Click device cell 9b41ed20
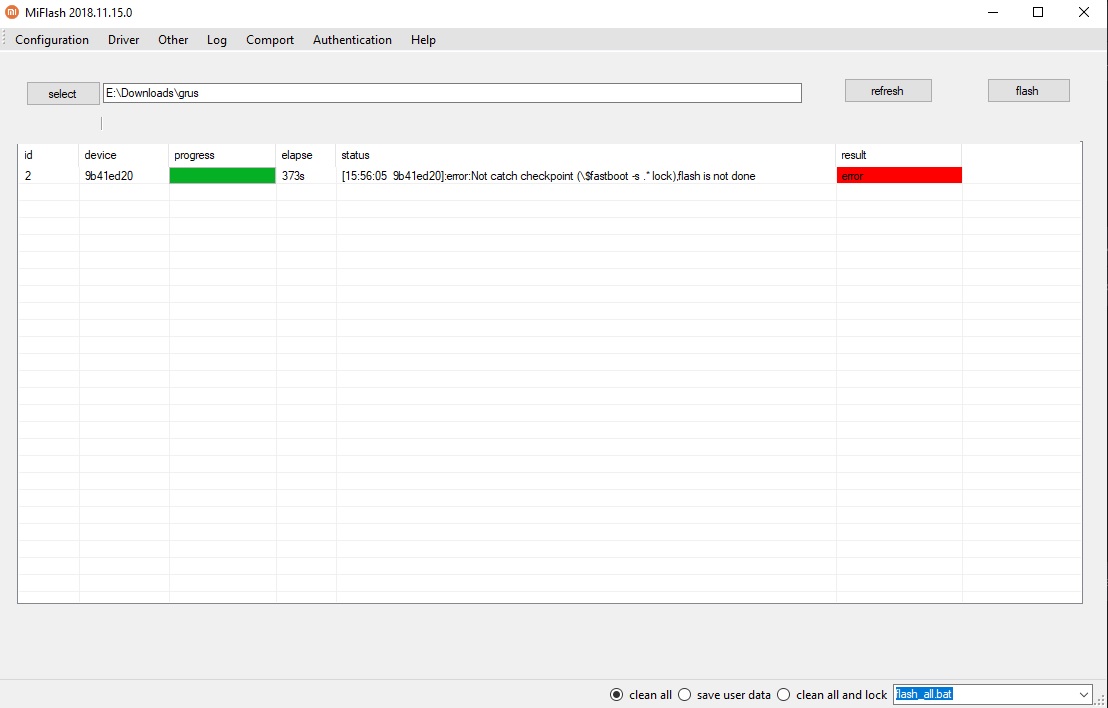This screenshot has height=708, width=1108. pos(109,176)
